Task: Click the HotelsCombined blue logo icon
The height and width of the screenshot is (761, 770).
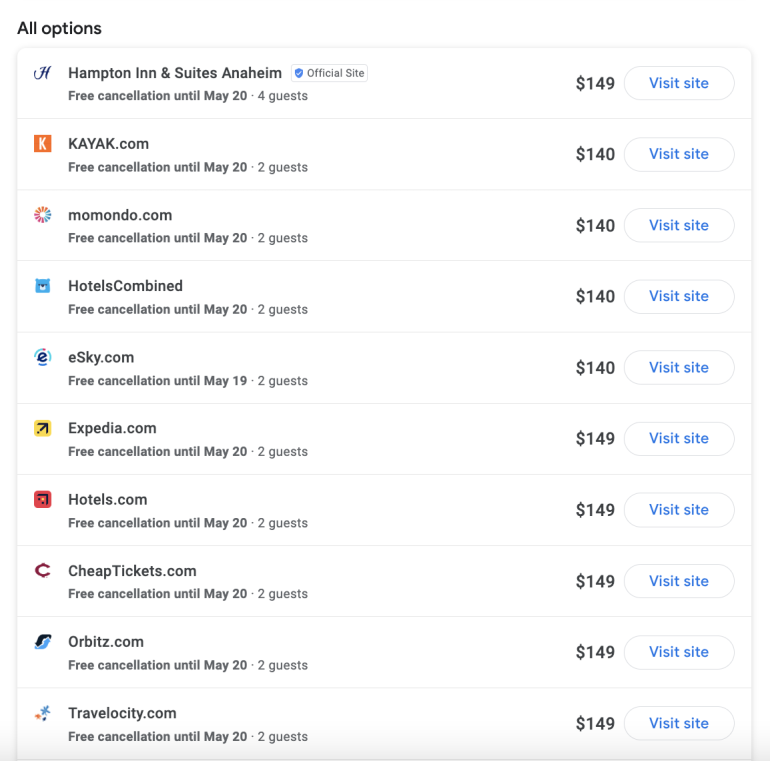Action: tap(42, 286)
